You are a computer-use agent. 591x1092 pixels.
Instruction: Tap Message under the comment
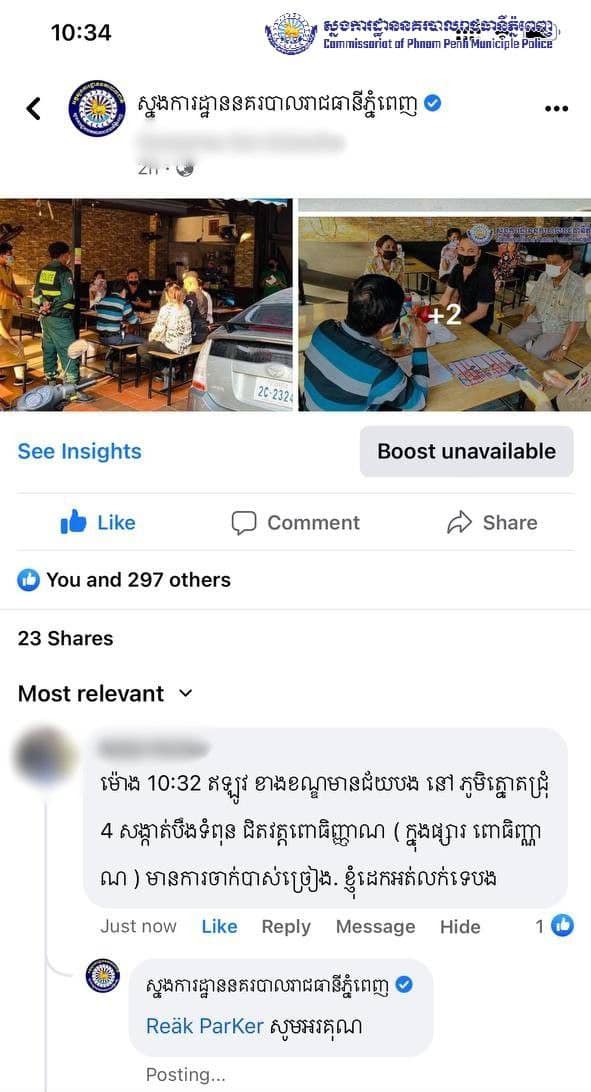375,927
